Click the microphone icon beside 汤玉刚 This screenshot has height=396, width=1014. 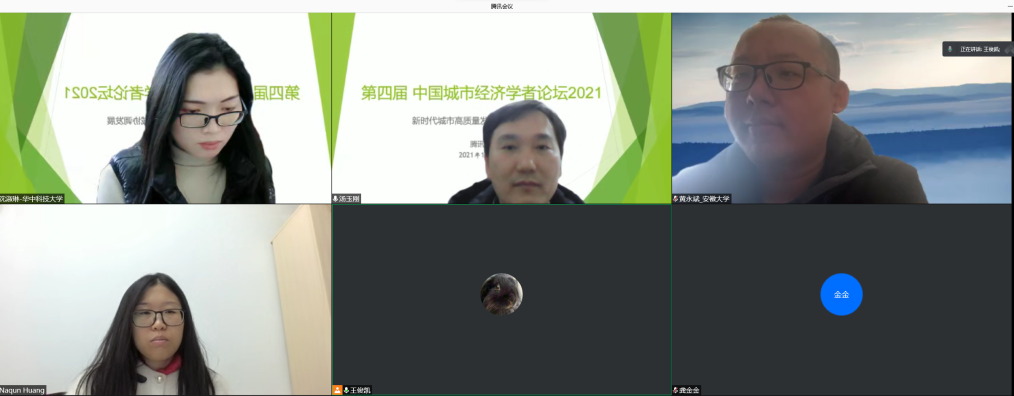pyautogui.click(x=336, y=199)
